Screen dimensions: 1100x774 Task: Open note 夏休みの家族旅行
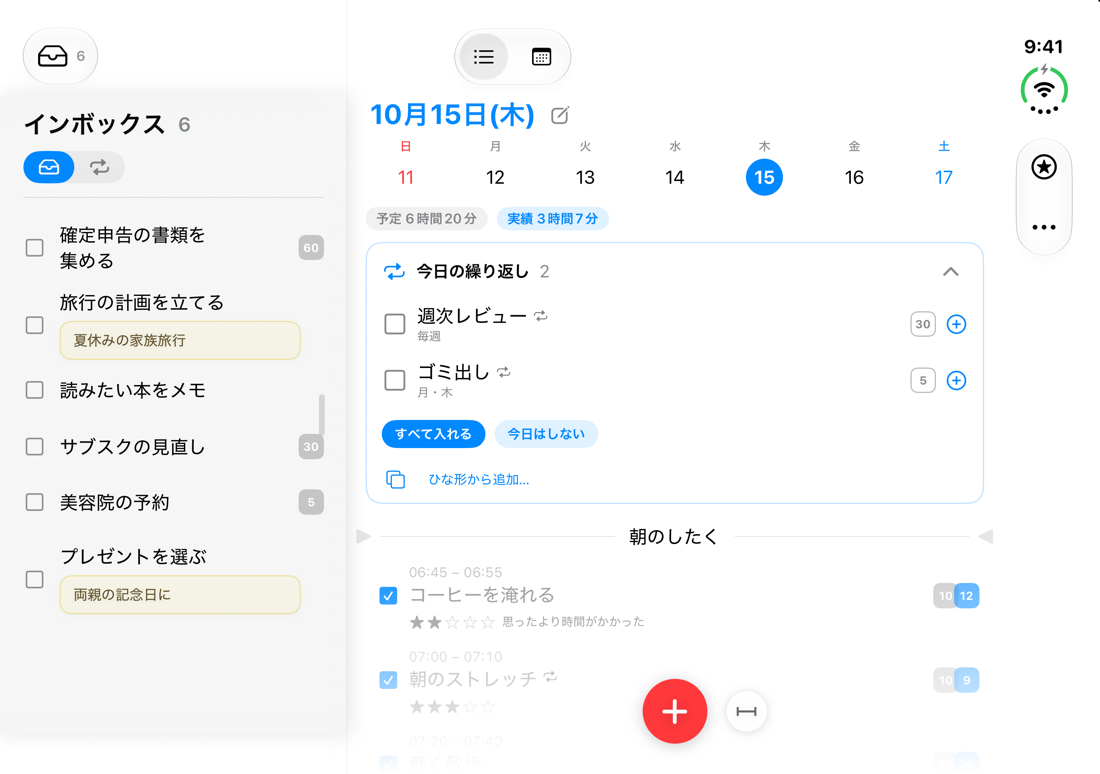[180, 340]
